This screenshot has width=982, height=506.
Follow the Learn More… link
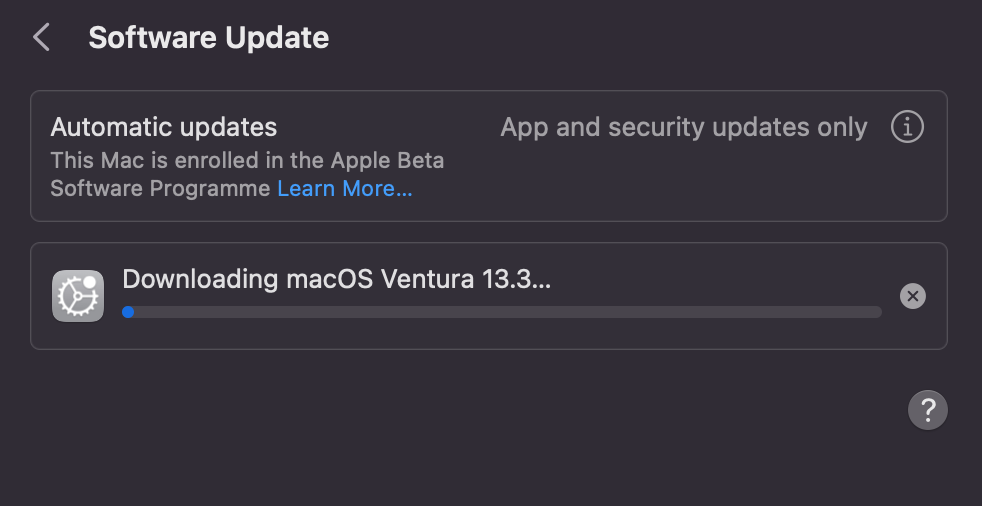click(344, 189)
